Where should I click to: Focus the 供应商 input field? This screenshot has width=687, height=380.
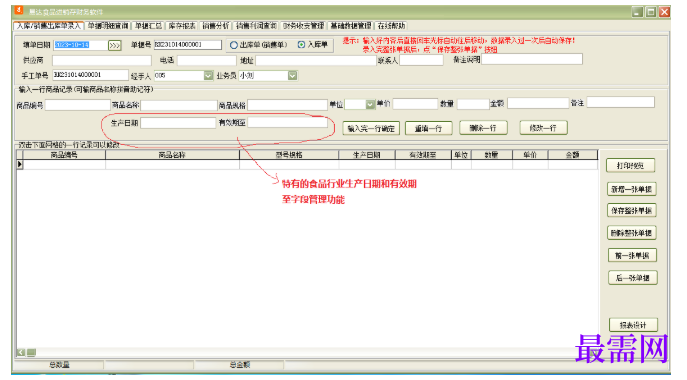click(x=102, y=60)
